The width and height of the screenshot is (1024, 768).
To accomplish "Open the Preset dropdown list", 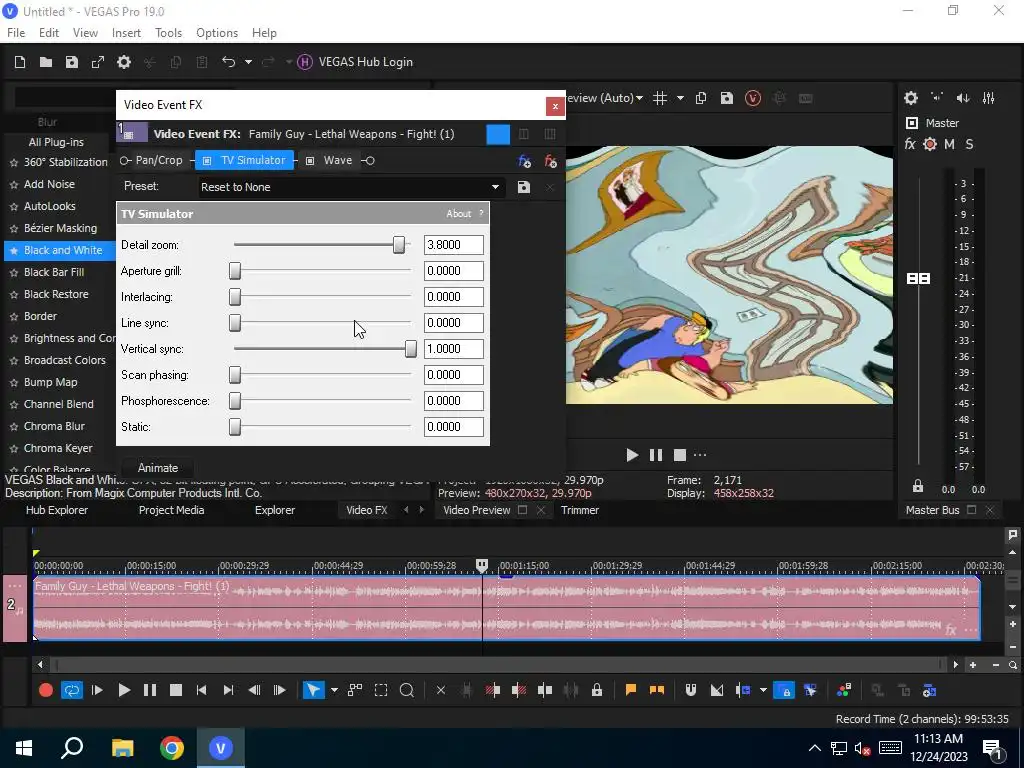I will [495, 187].
